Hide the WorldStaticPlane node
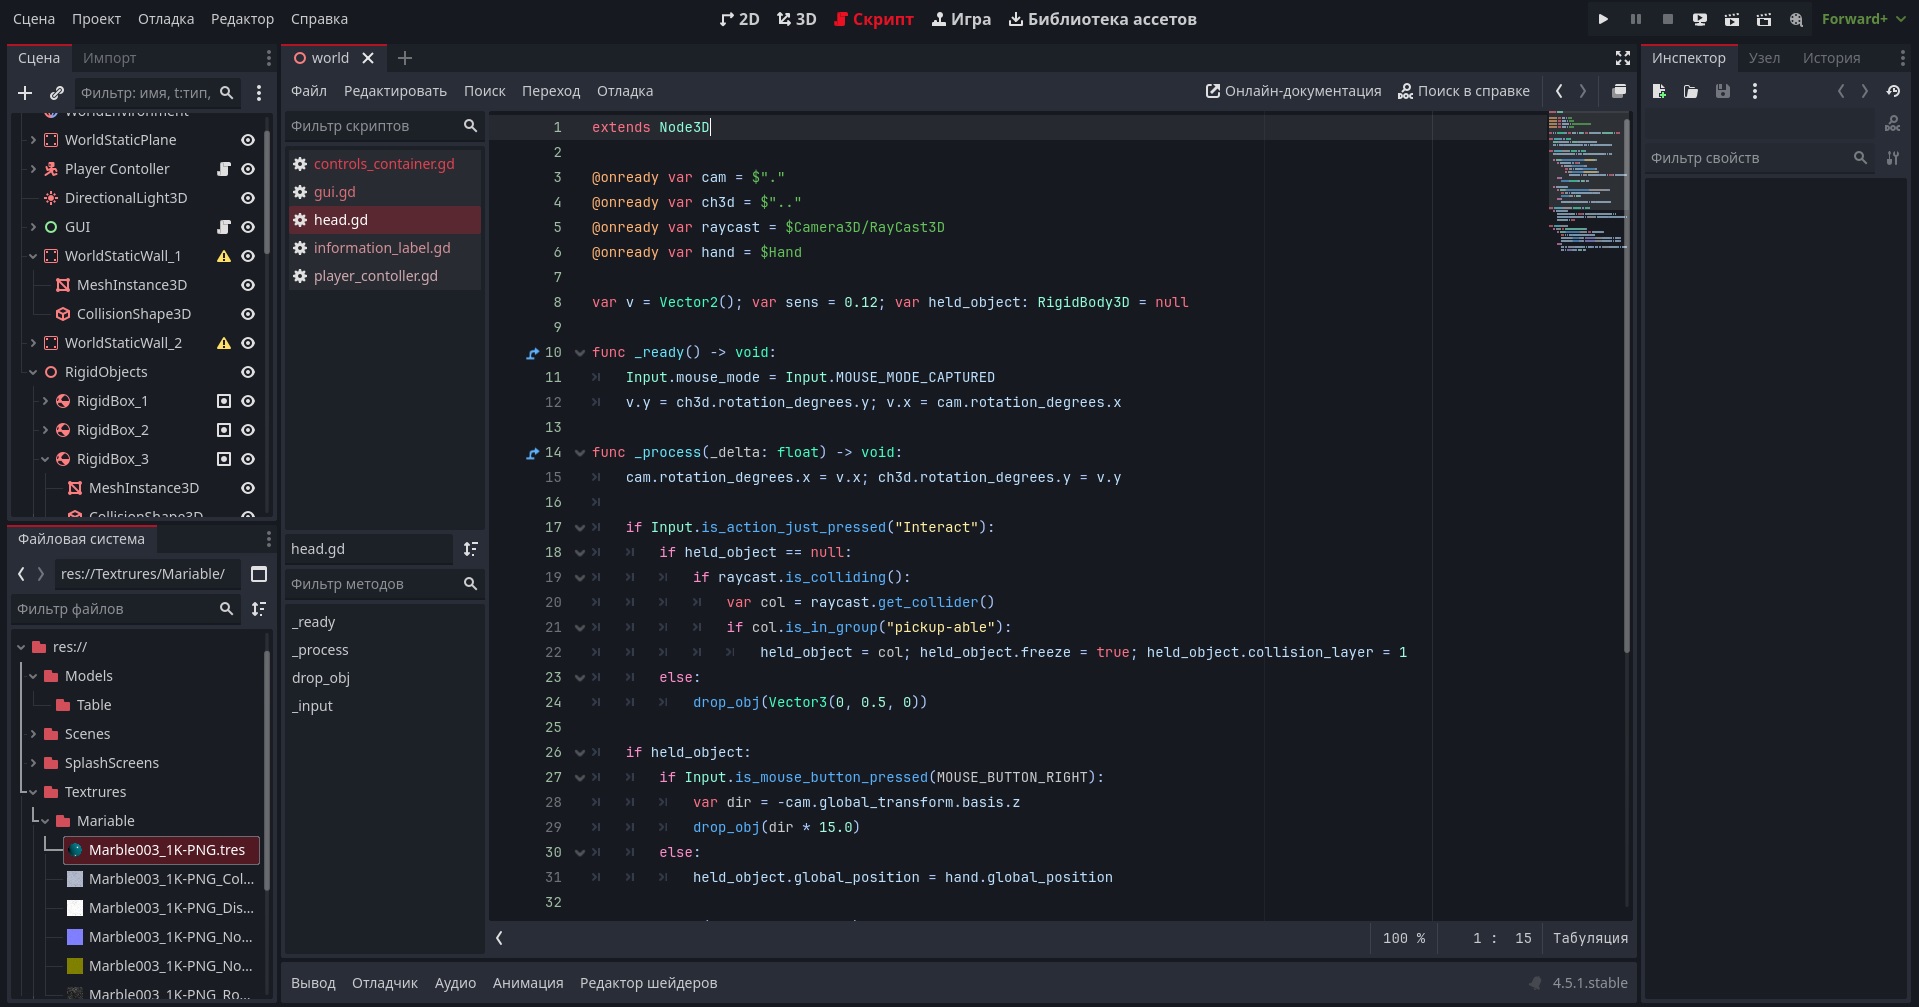Screen dimensions: 1919x1007 pos(248,140)
